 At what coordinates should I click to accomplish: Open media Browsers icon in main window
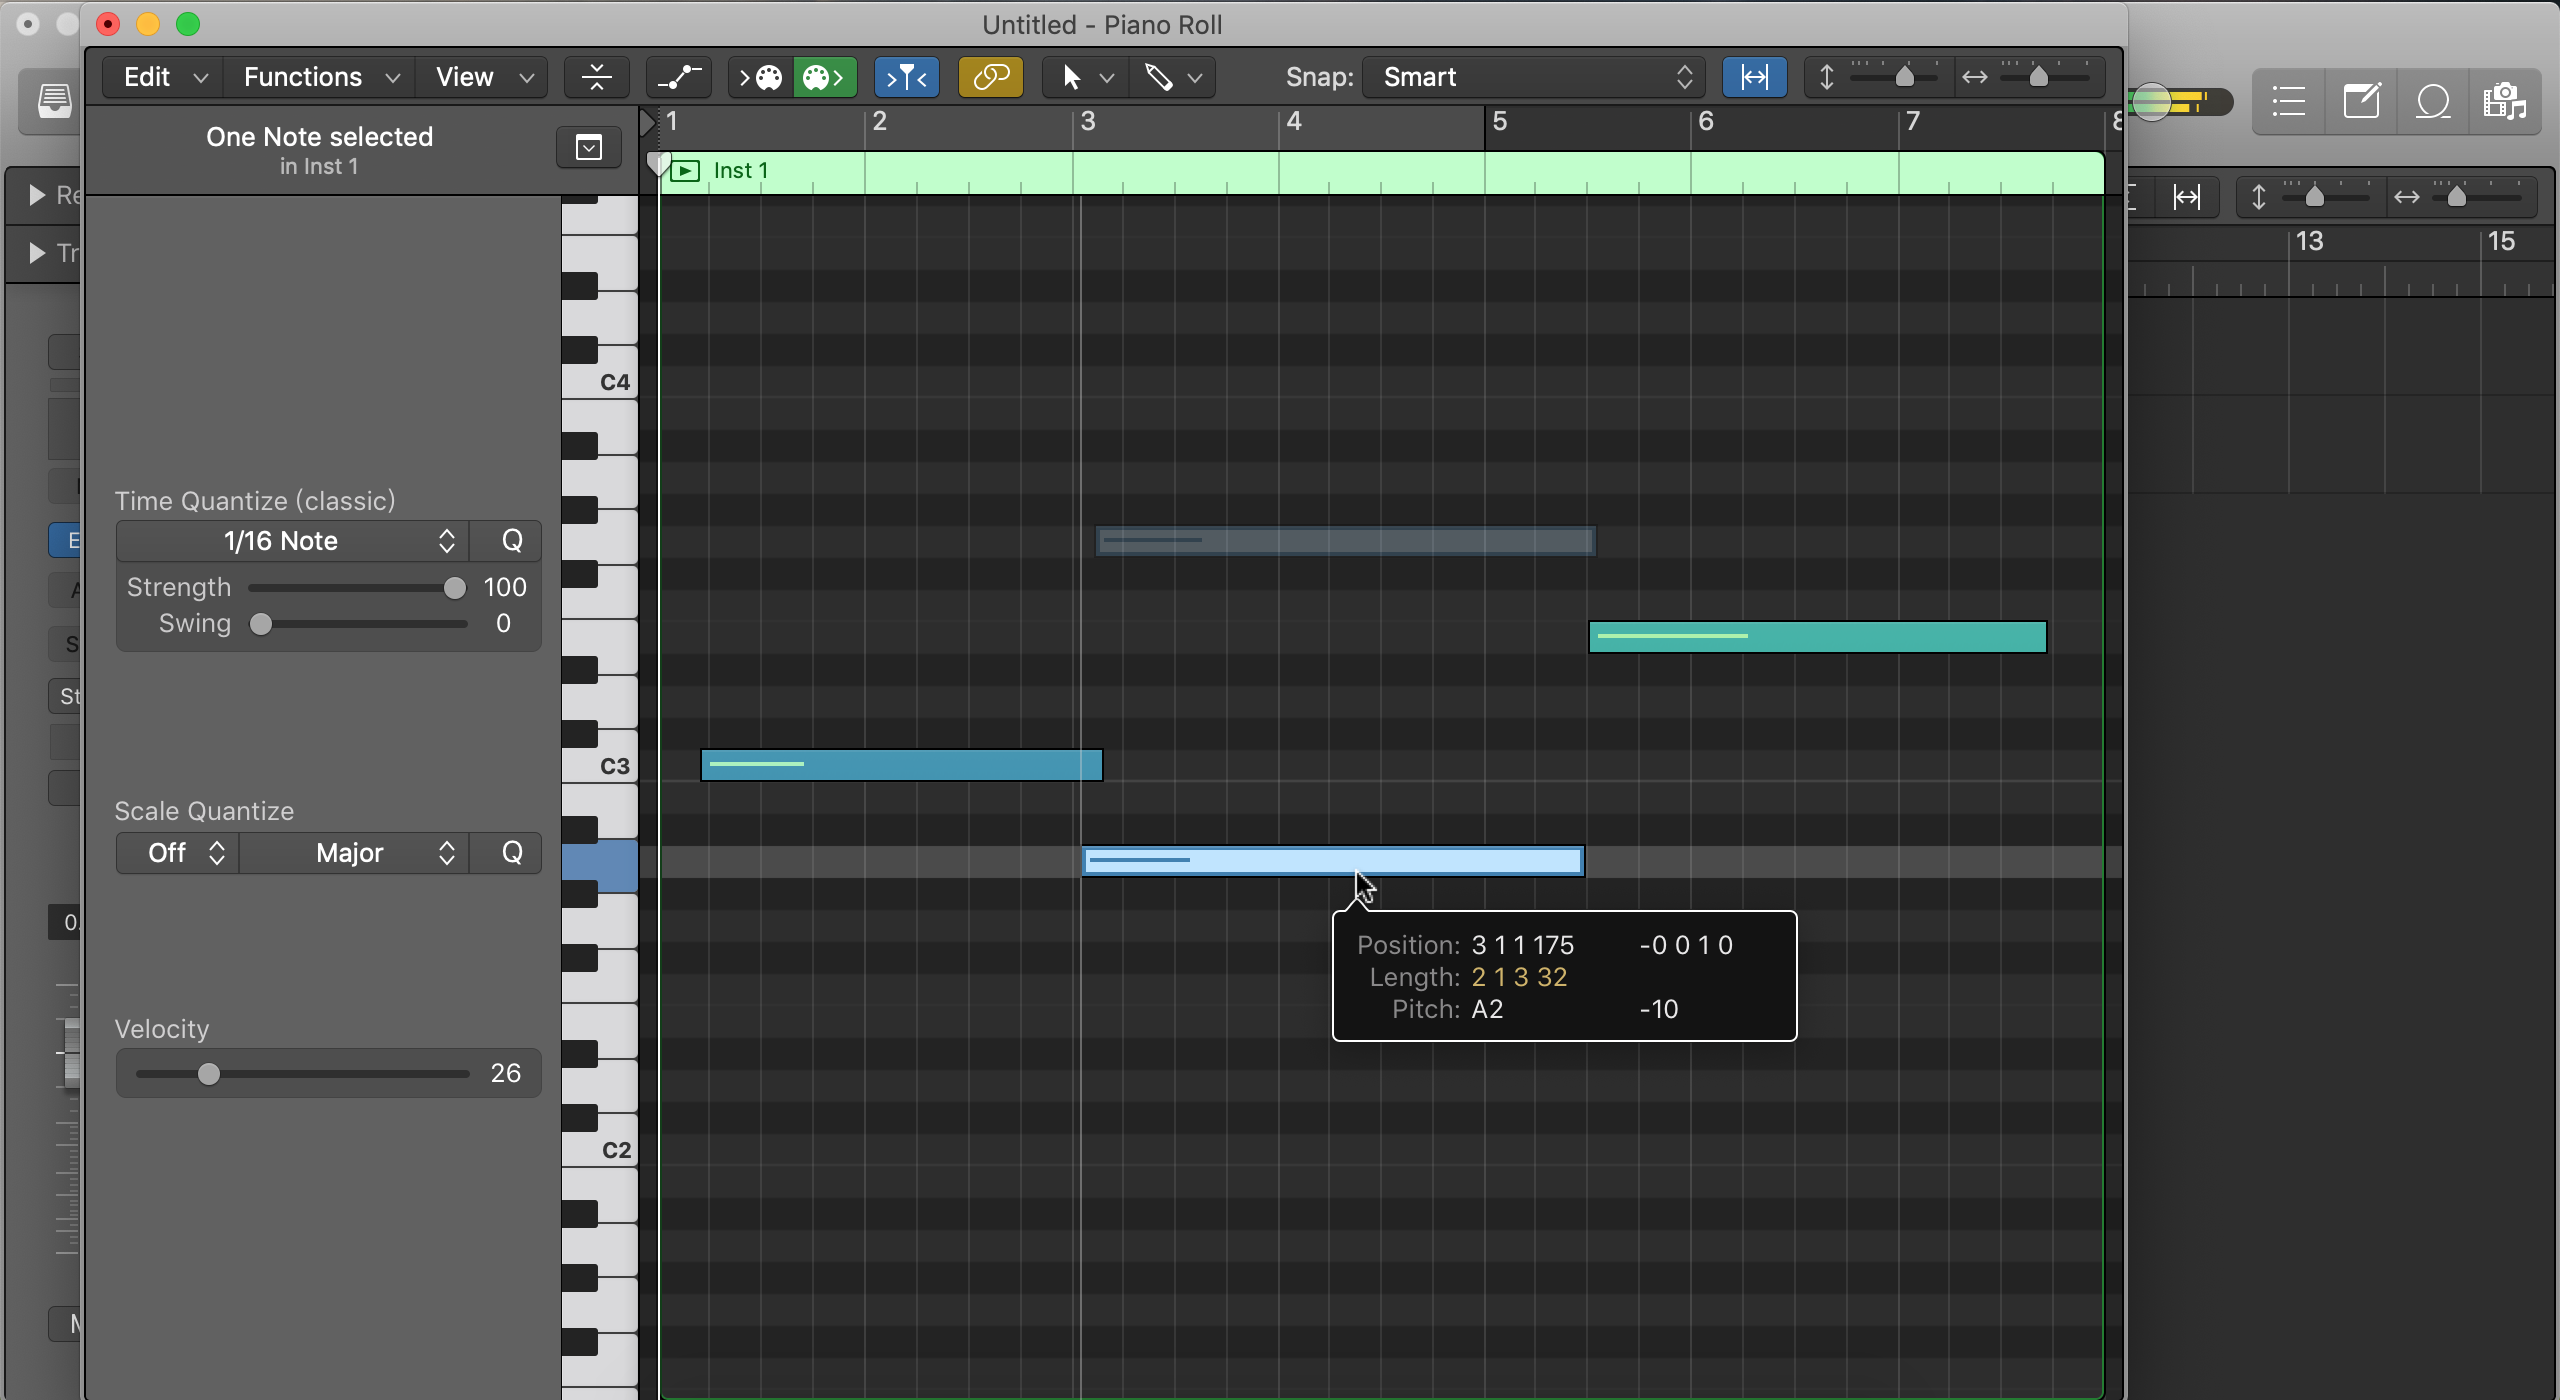pos(2505,101)
